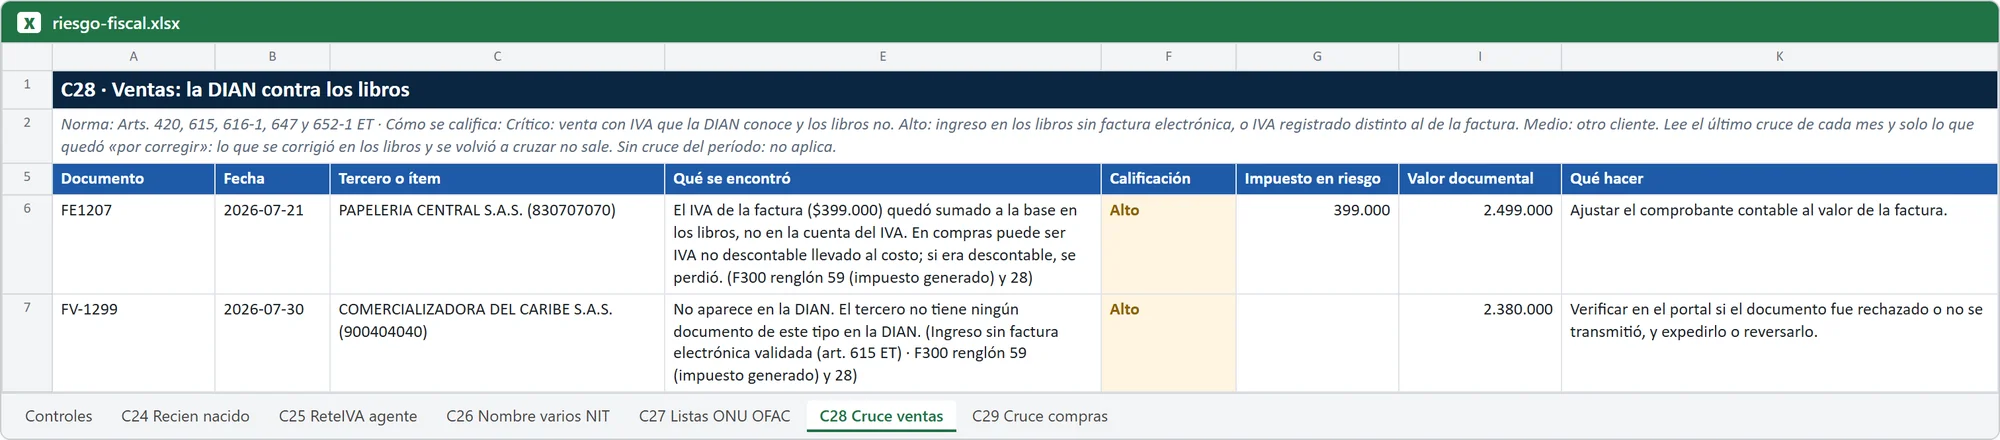Click the 'Impuesto en riesgo' heading cell

click(x=1317, y=178)
